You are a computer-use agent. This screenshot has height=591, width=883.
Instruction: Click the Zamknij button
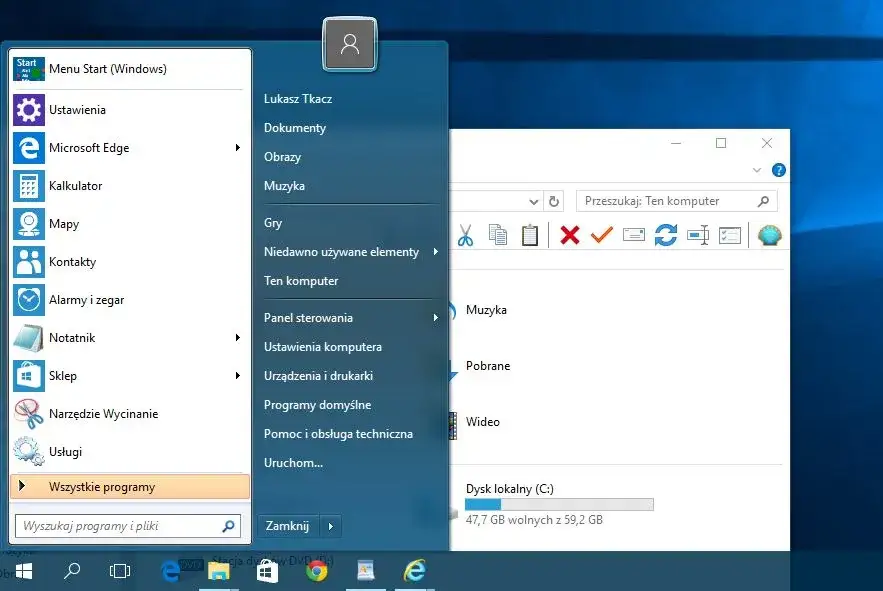point(287,525)
